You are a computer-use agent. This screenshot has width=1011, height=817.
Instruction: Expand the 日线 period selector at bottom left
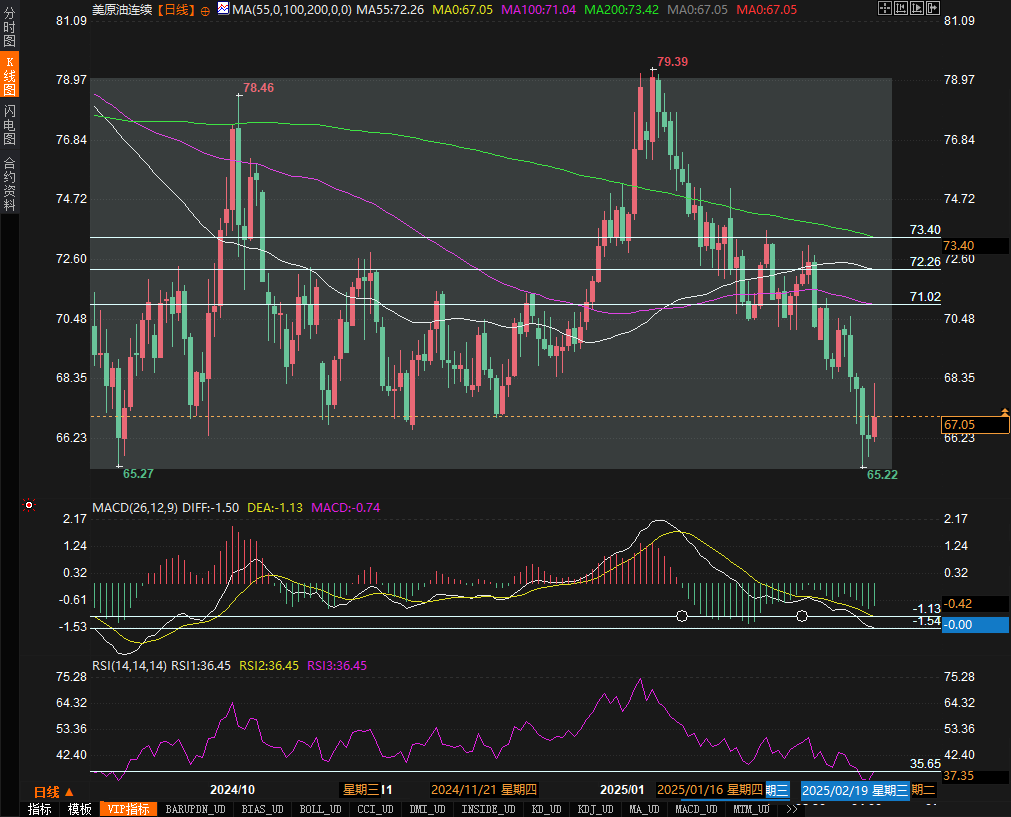coord(54,791)
